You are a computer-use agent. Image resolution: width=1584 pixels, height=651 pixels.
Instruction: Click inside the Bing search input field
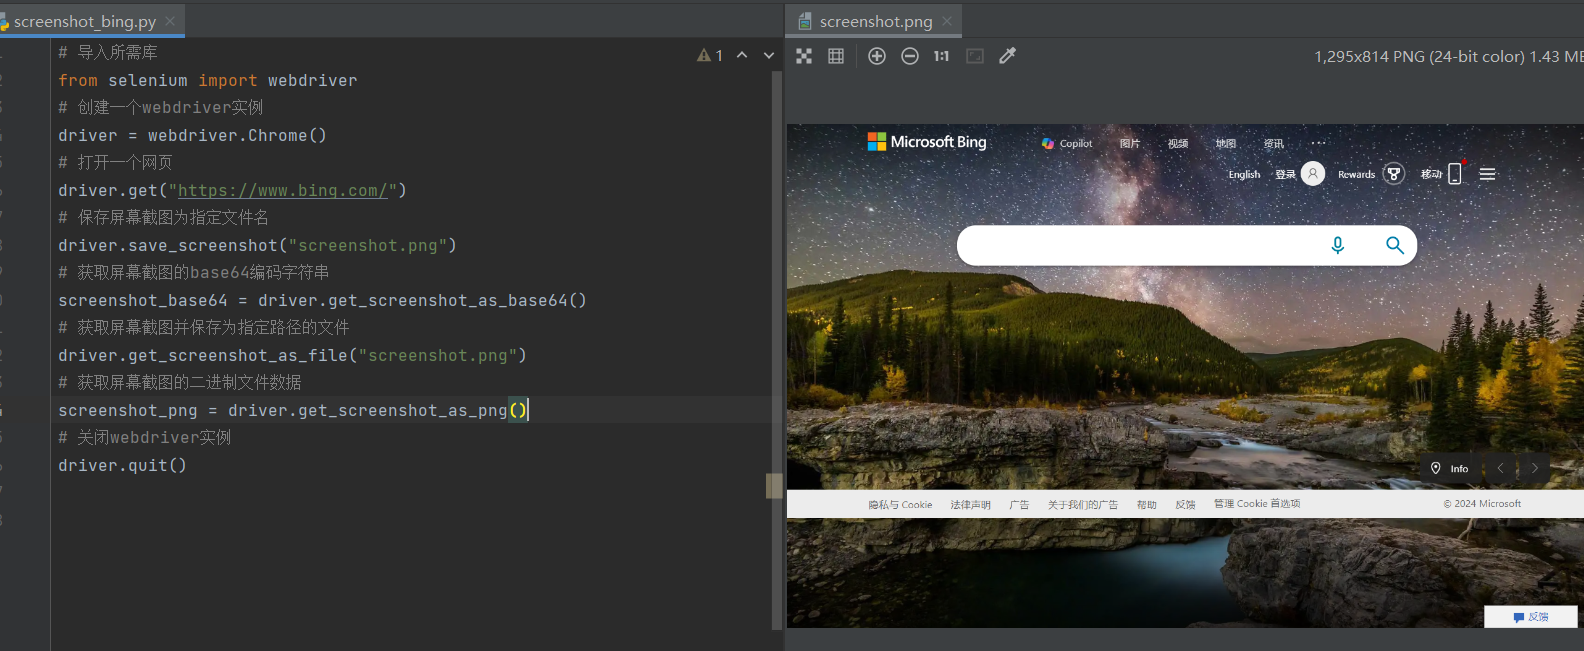1140,245
